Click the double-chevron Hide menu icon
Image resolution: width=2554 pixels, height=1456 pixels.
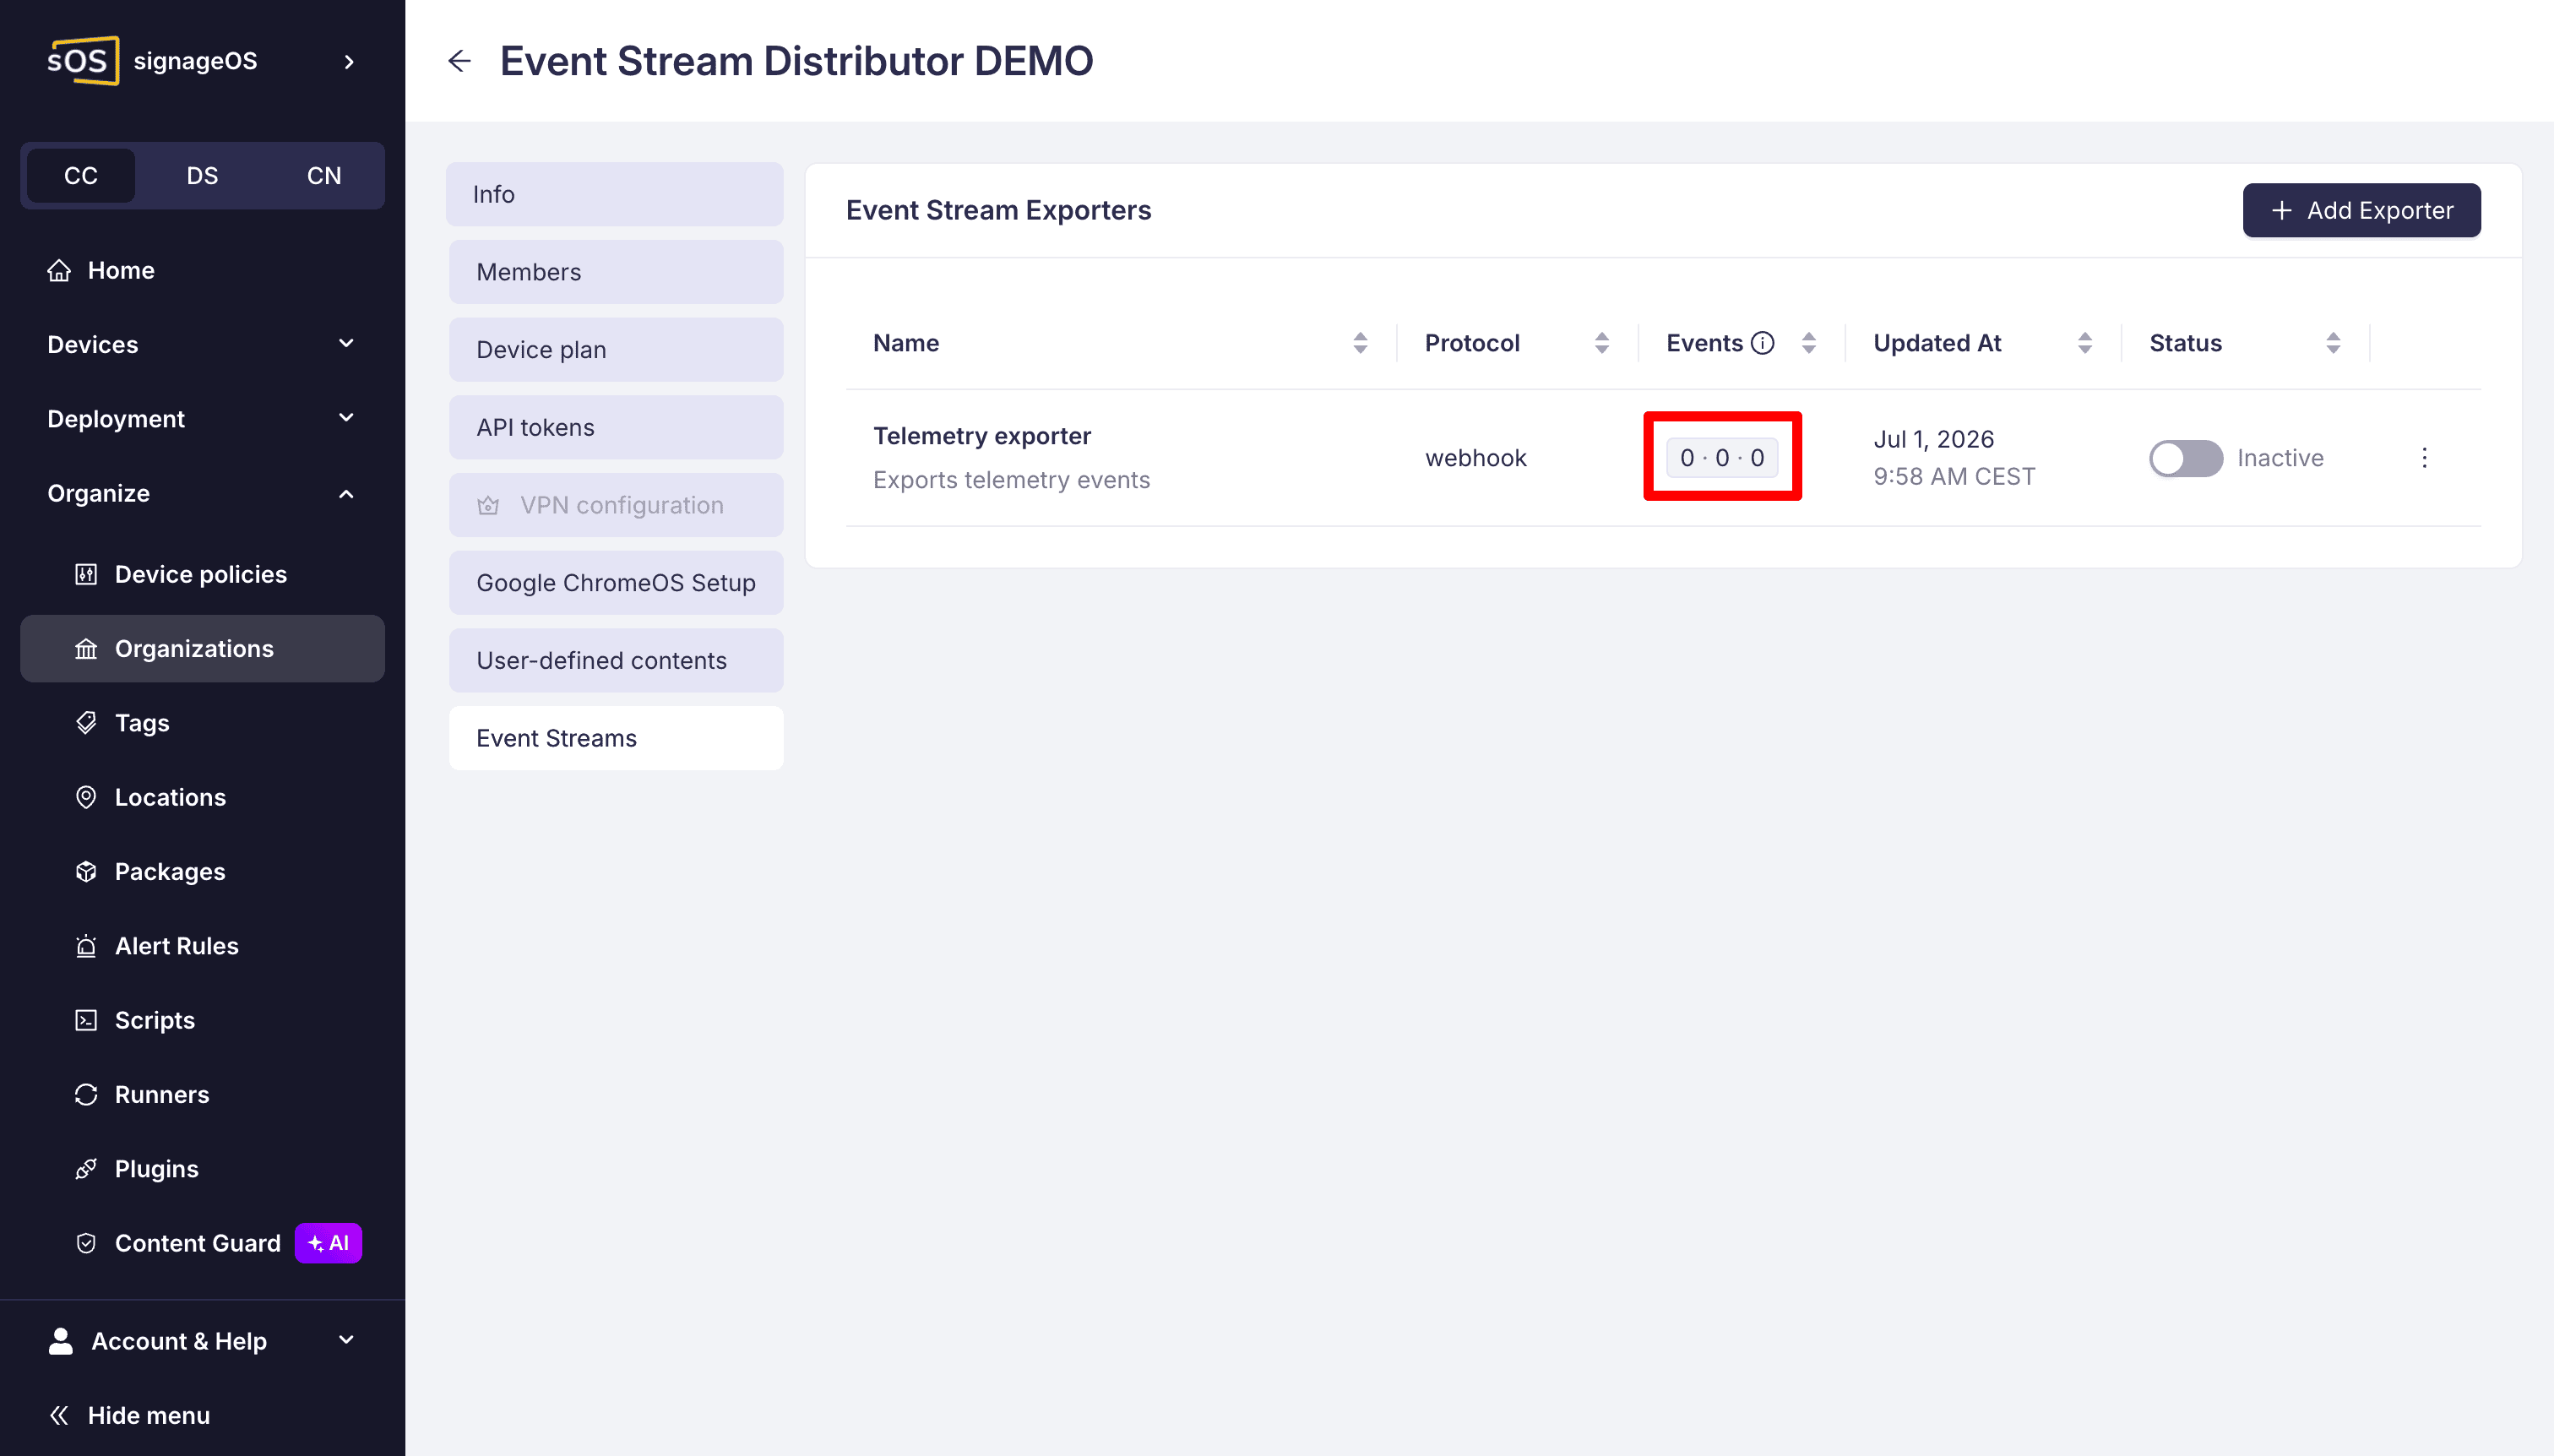(x=59, y=1415)
